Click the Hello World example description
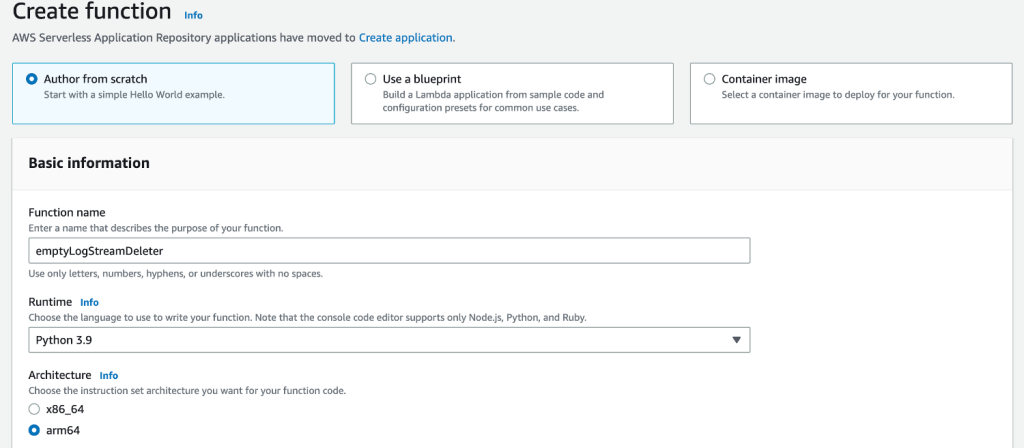The width and height of the screenshot is (1024, 448). pyautogui.click(x=134, y=95)
